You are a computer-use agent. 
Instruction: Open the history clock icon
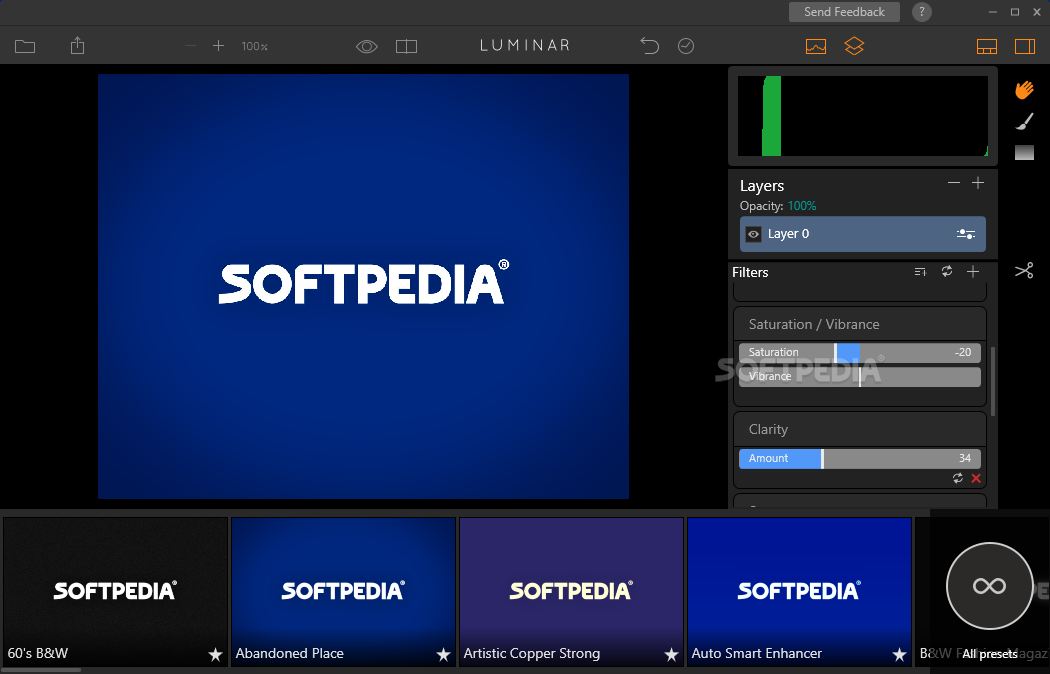[x=686, y=46]
